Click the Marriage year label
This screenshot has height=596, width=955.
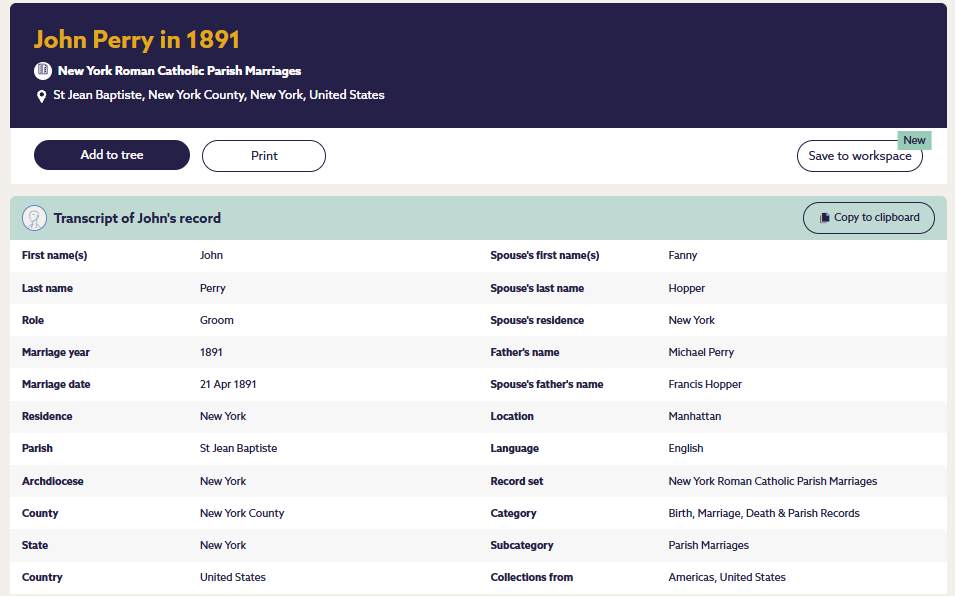[x=55, y=352]
